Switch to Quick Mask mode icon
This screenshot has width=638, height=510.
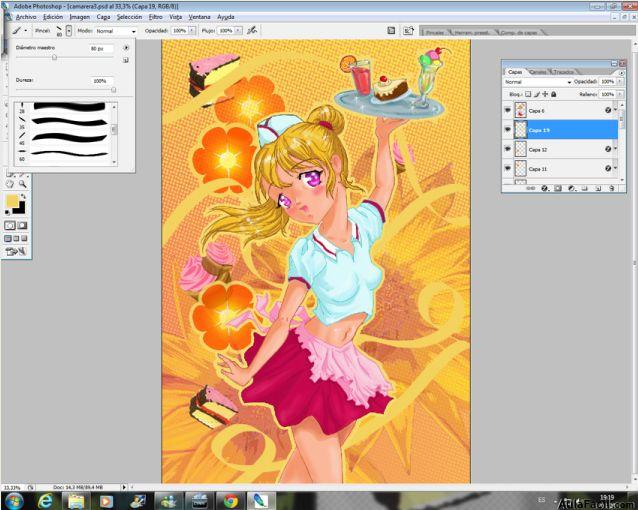(x=22, y=225)
